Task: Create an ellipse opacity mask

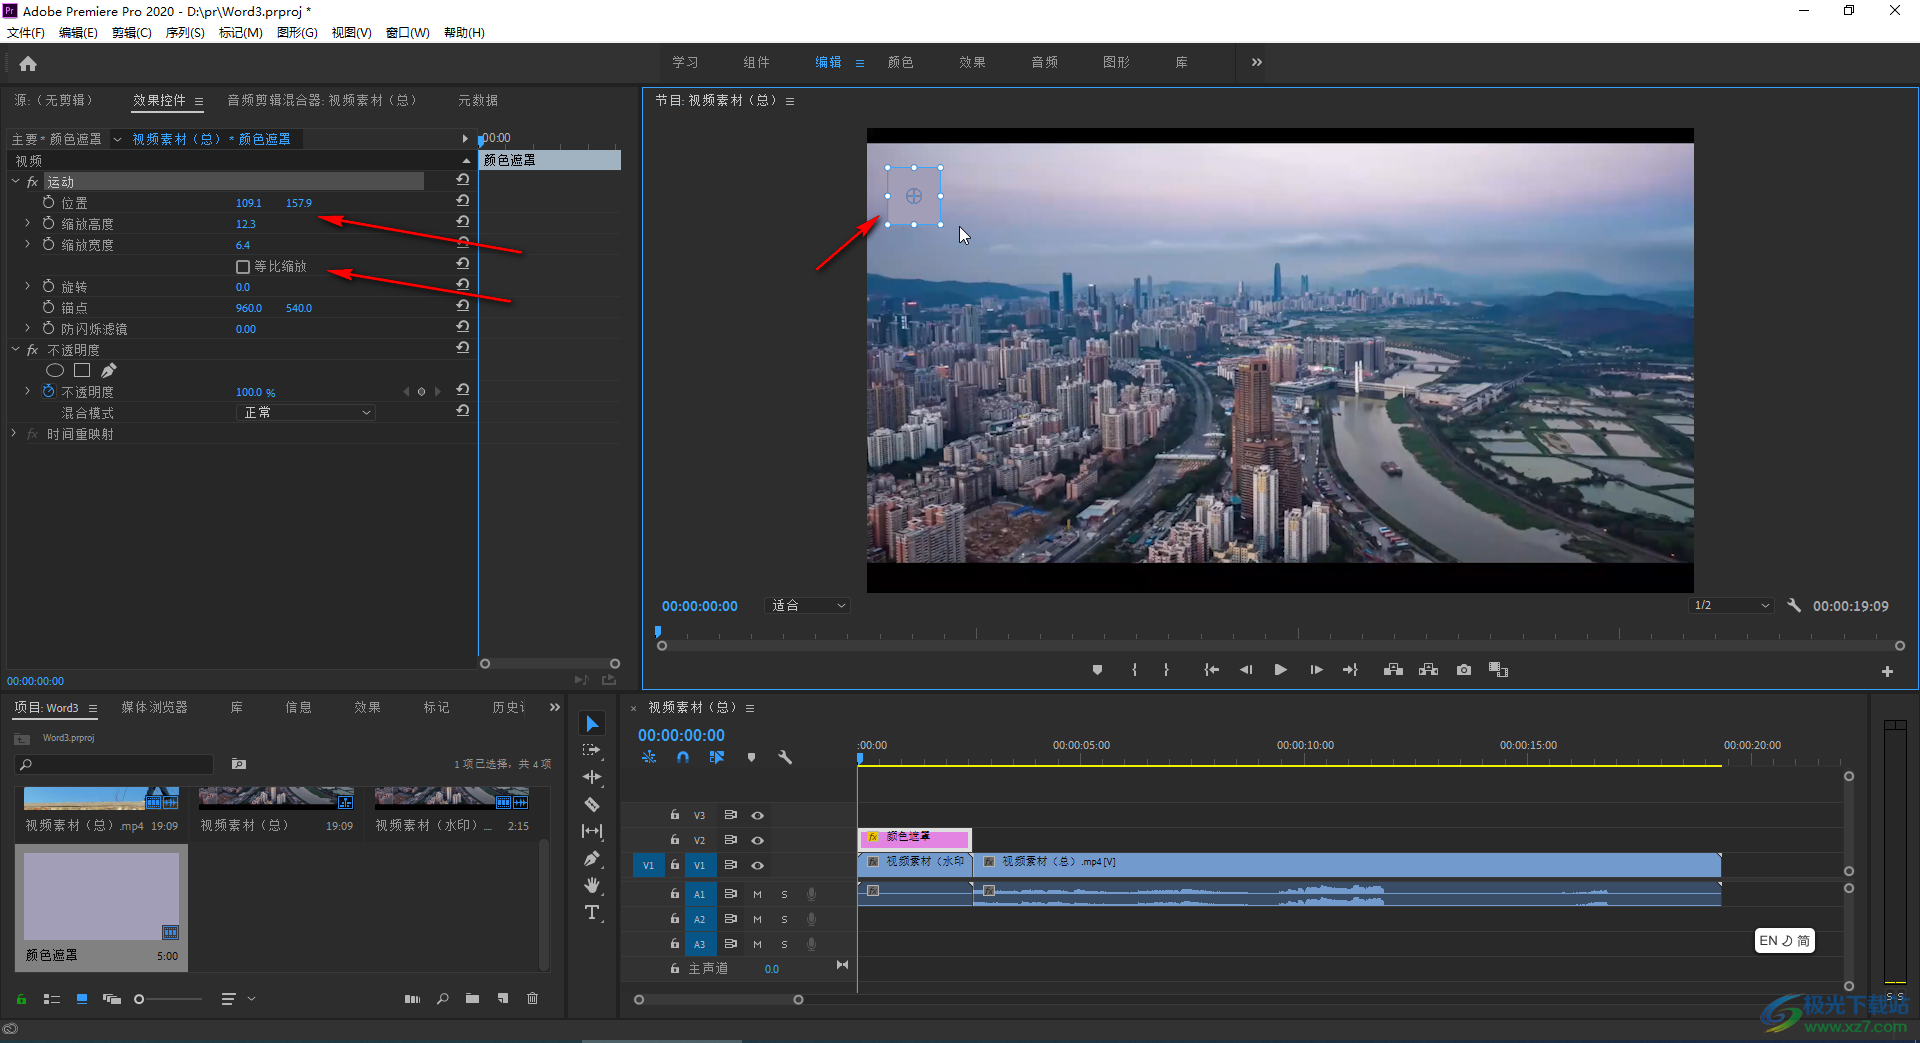Action: [55, 371]
